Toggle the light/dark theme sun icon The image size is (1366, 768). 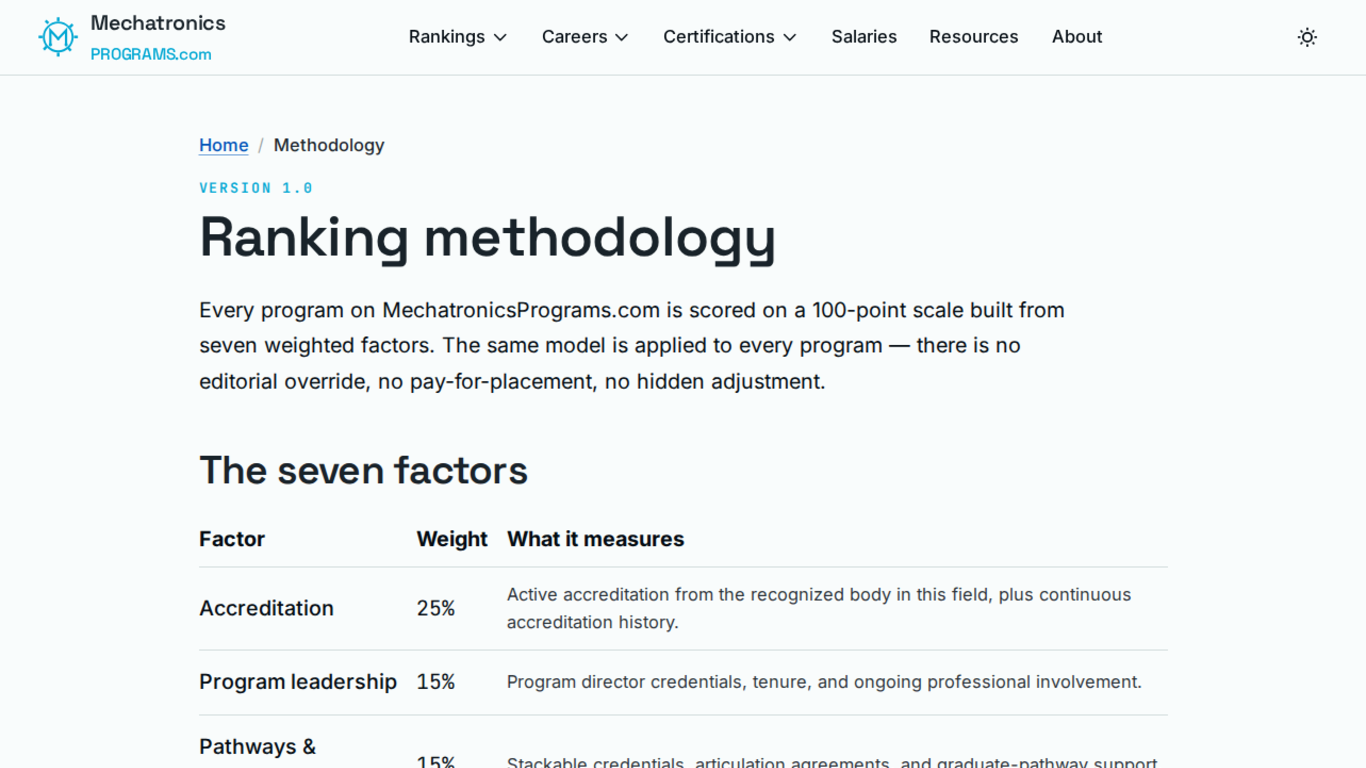pyautogui.click(x=1307, y=37)
